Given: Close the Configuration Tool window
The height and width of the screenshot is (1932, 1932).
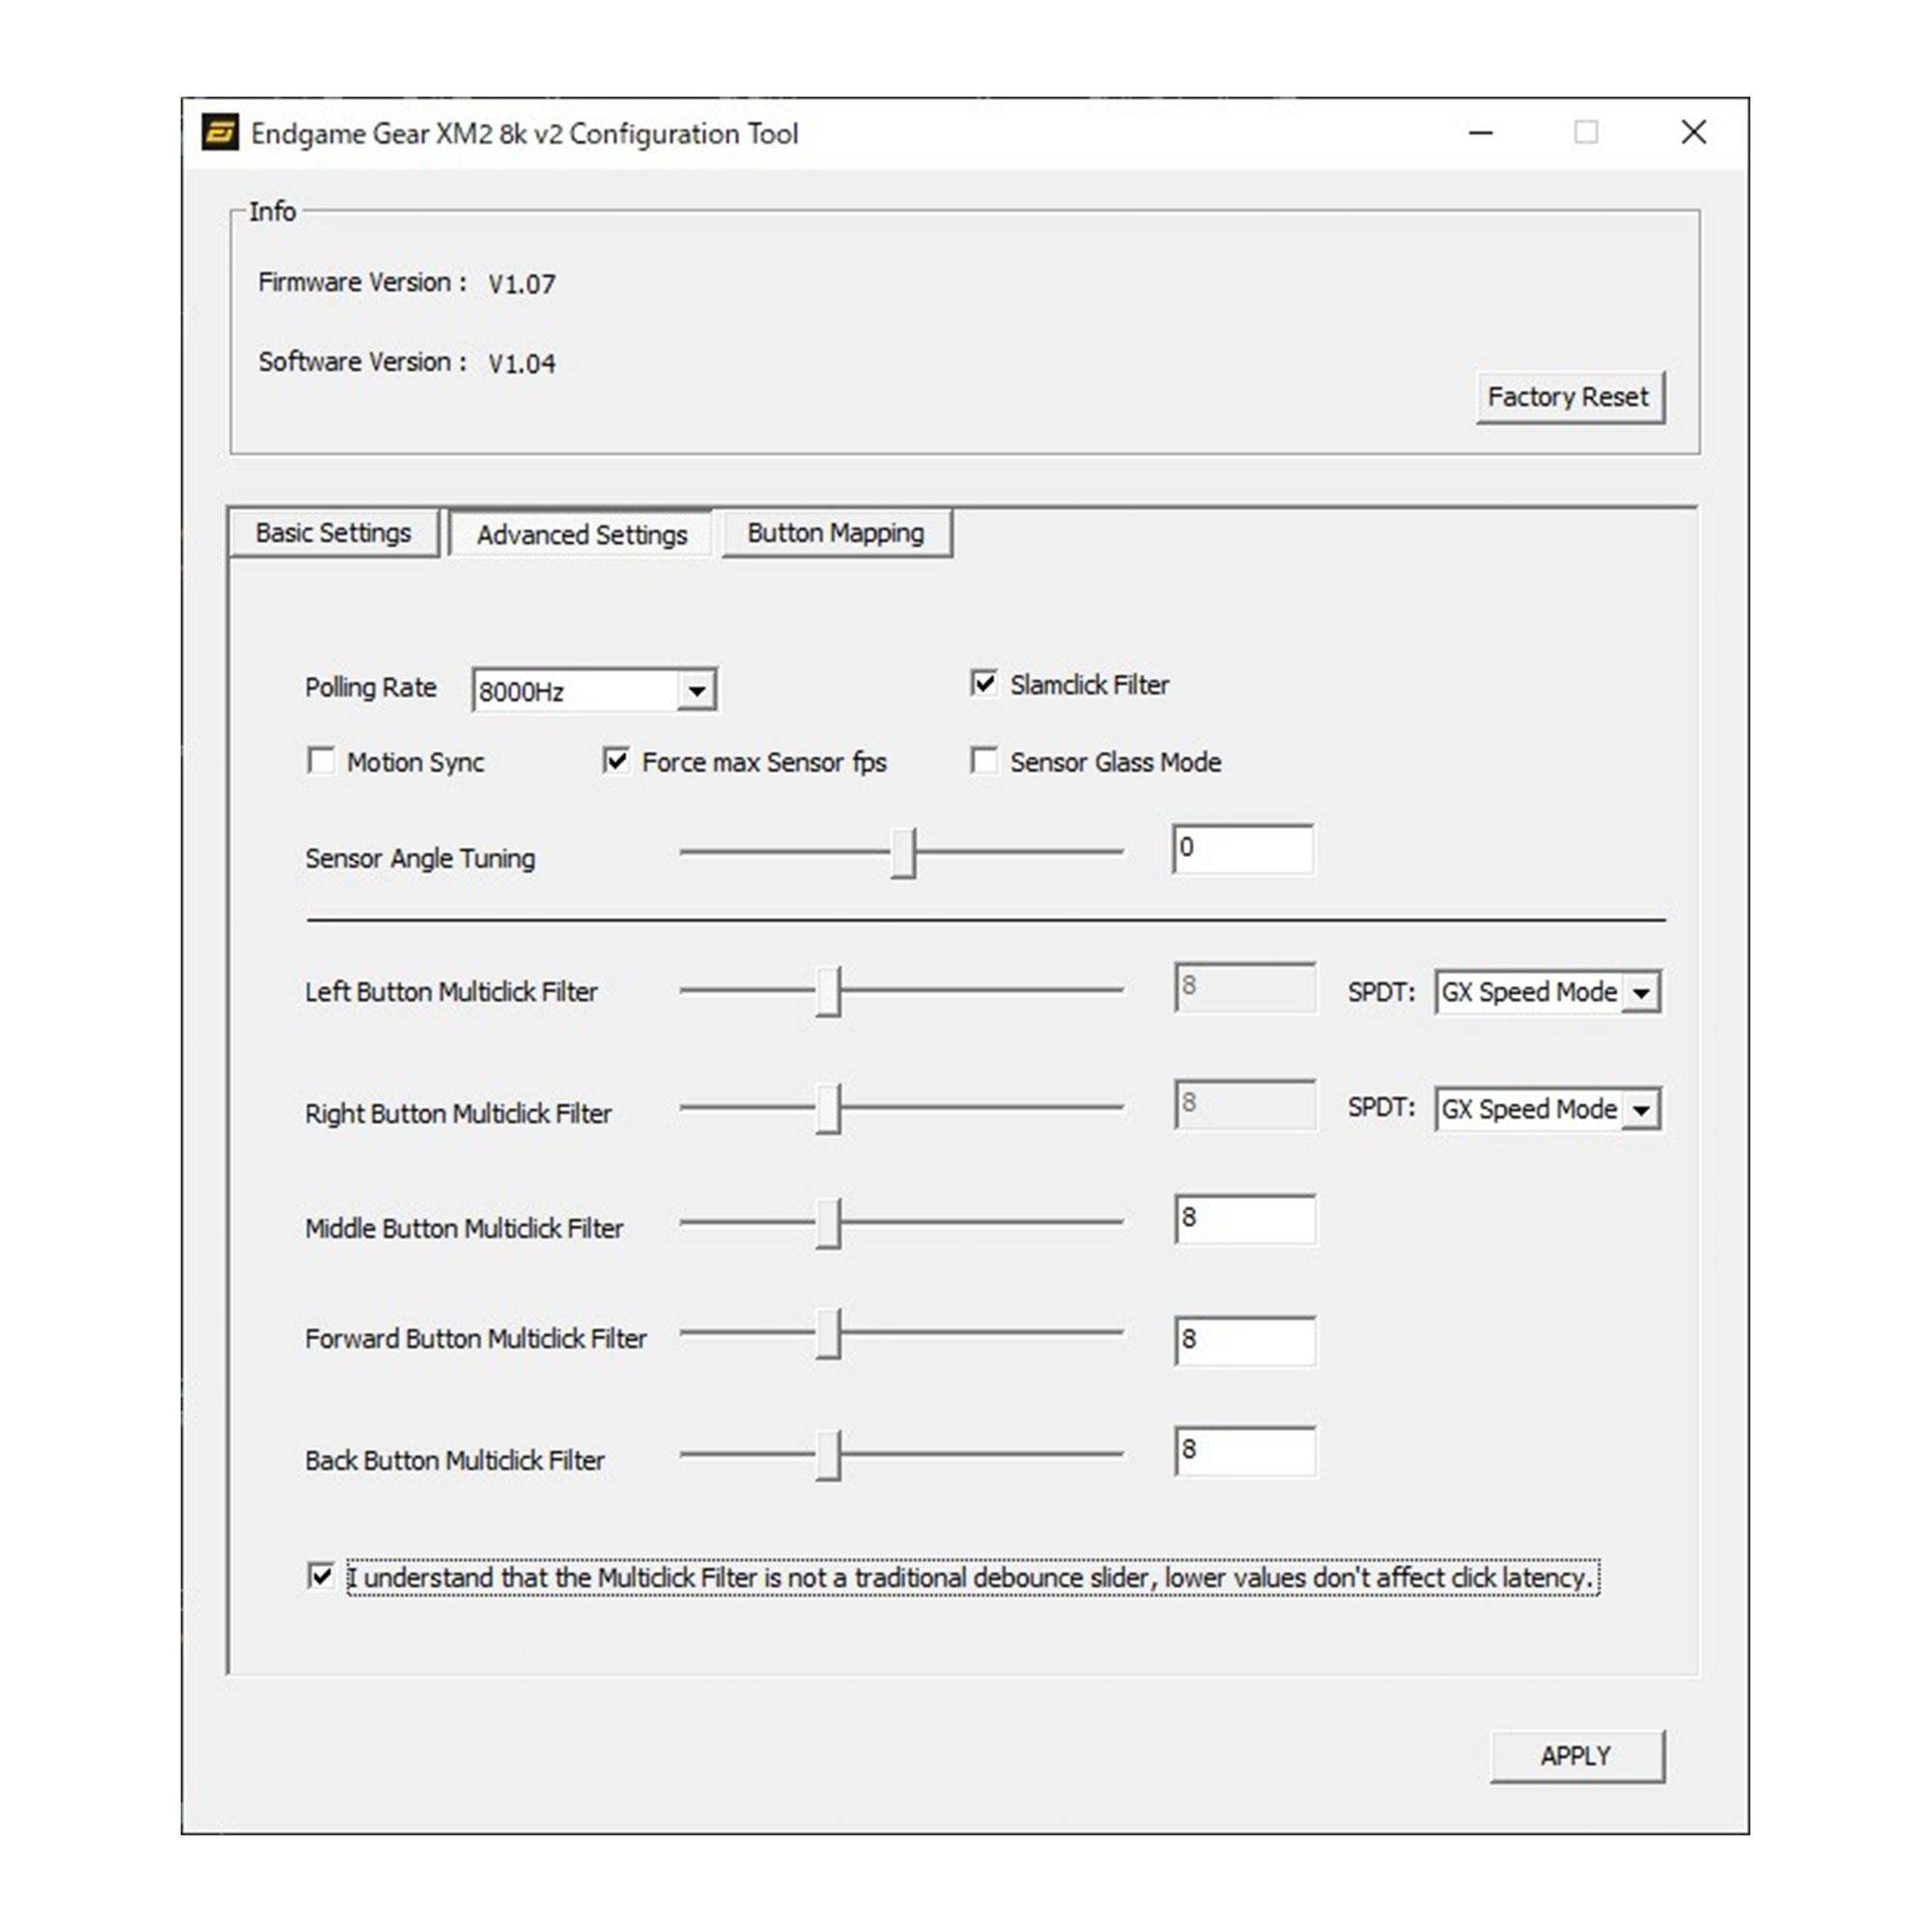Looking at the screenshot, I should tap(1693, 132).
